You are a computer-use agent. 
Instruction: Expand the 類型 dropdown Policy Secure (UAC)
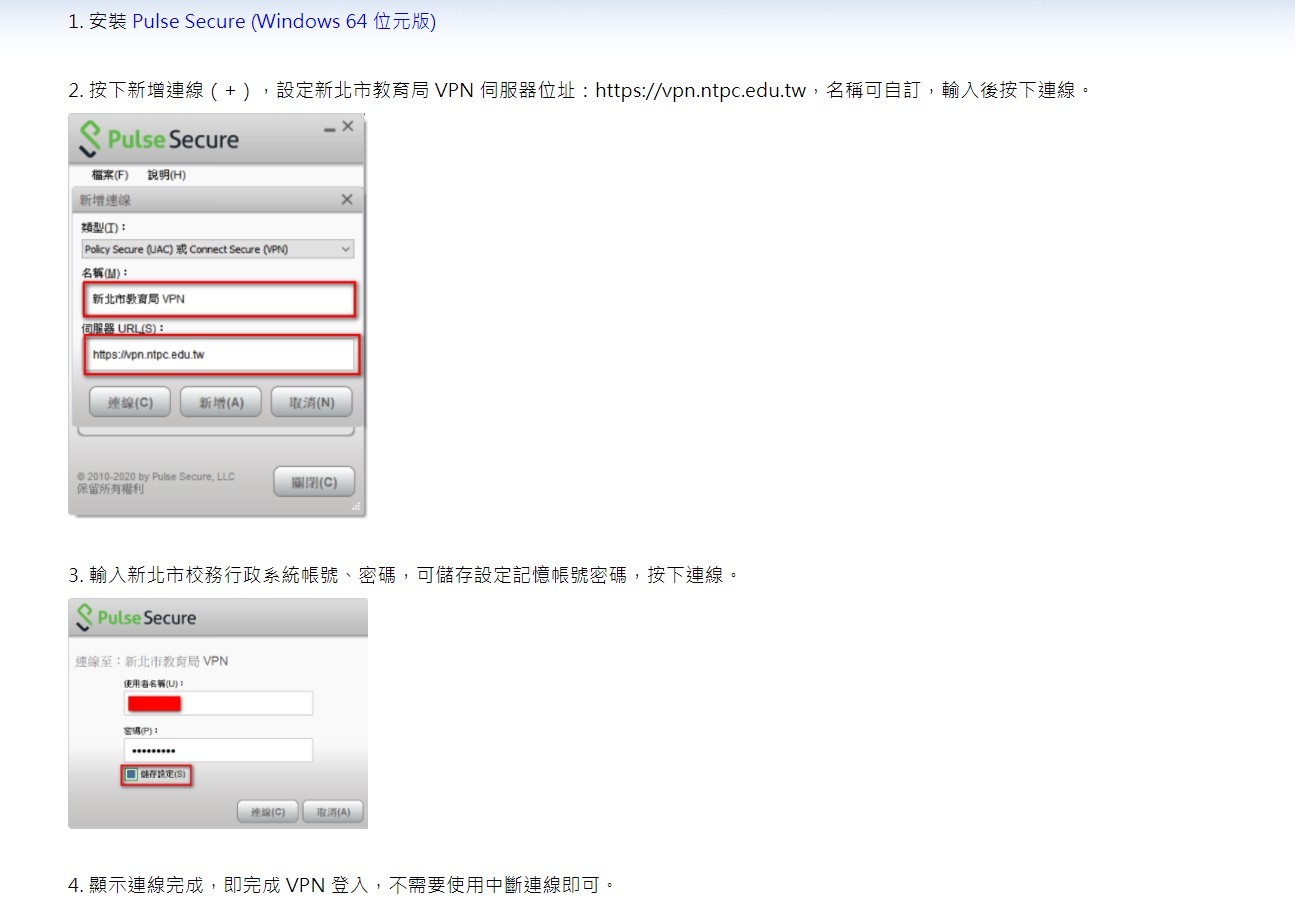pos(217,249)
